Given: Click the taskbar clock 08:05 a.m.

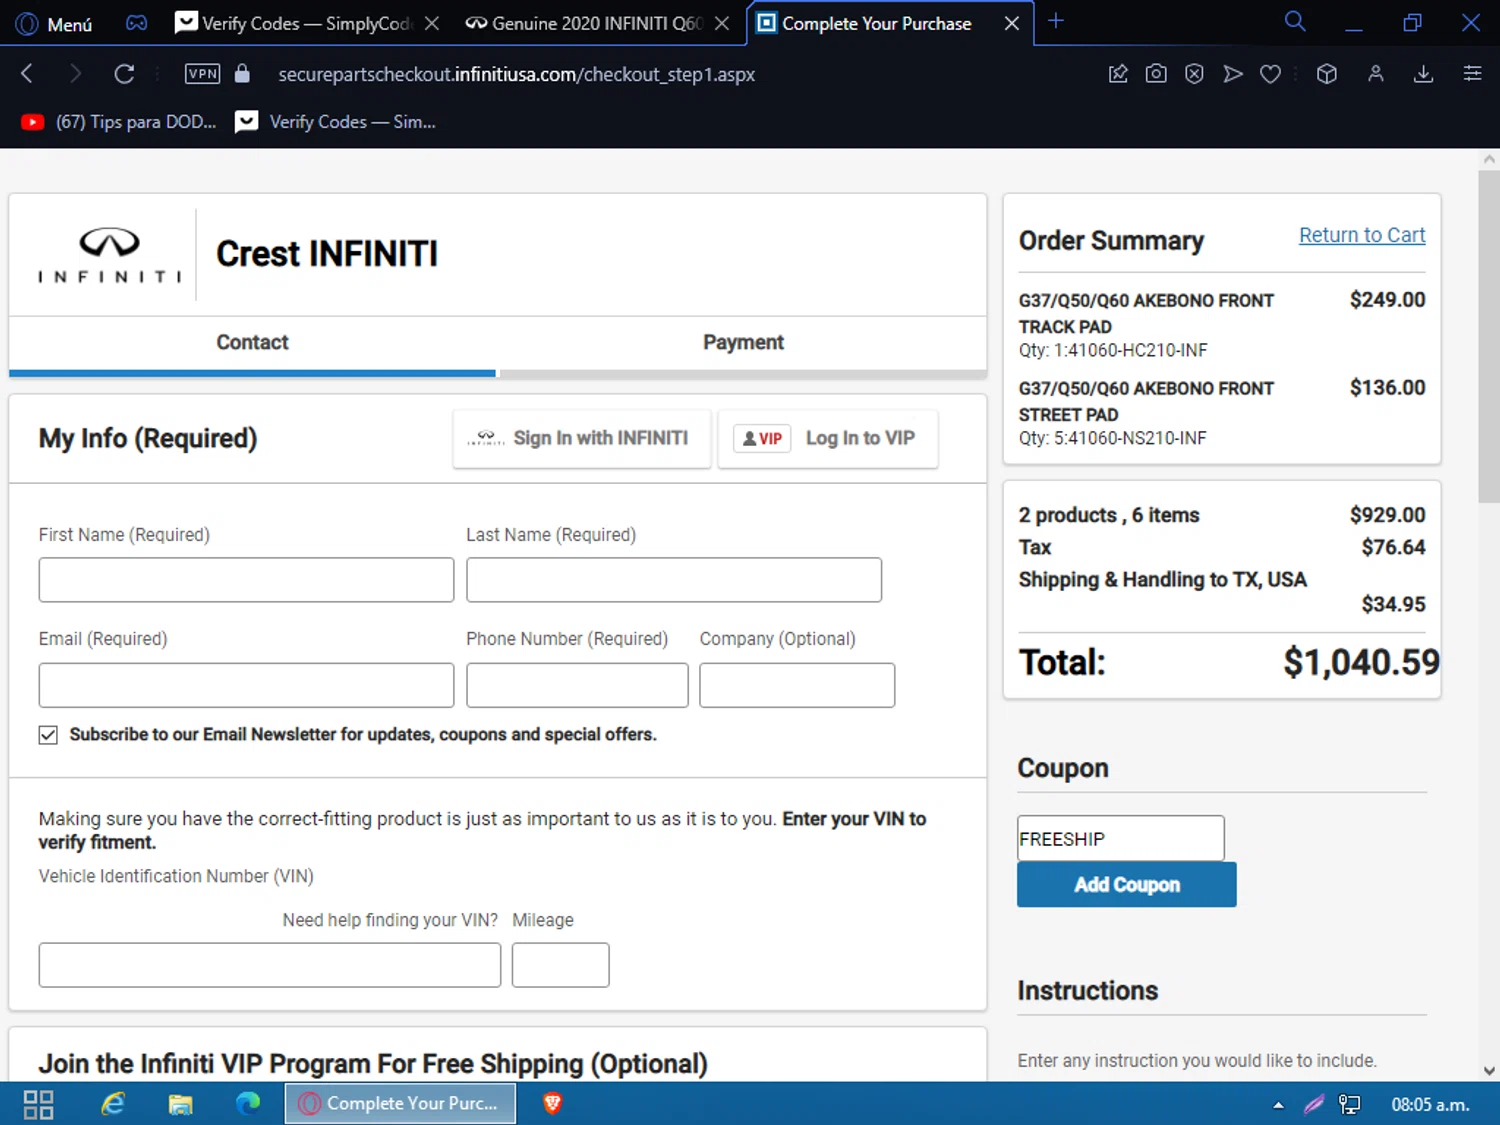Looking at the screenshot, I should (1430, 1105).
